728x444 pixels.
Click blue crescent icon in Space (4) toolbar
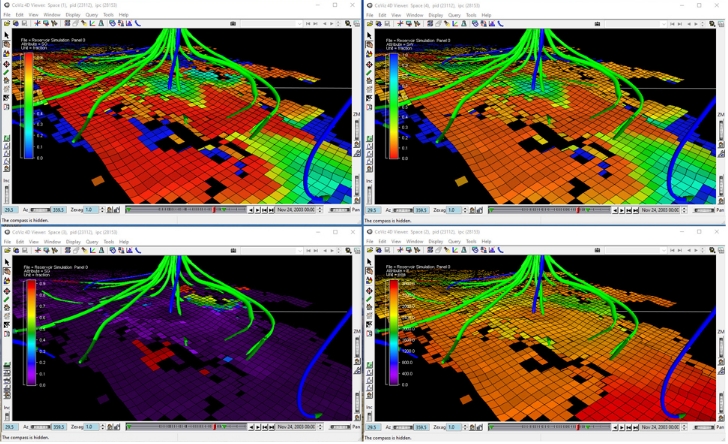501,23
